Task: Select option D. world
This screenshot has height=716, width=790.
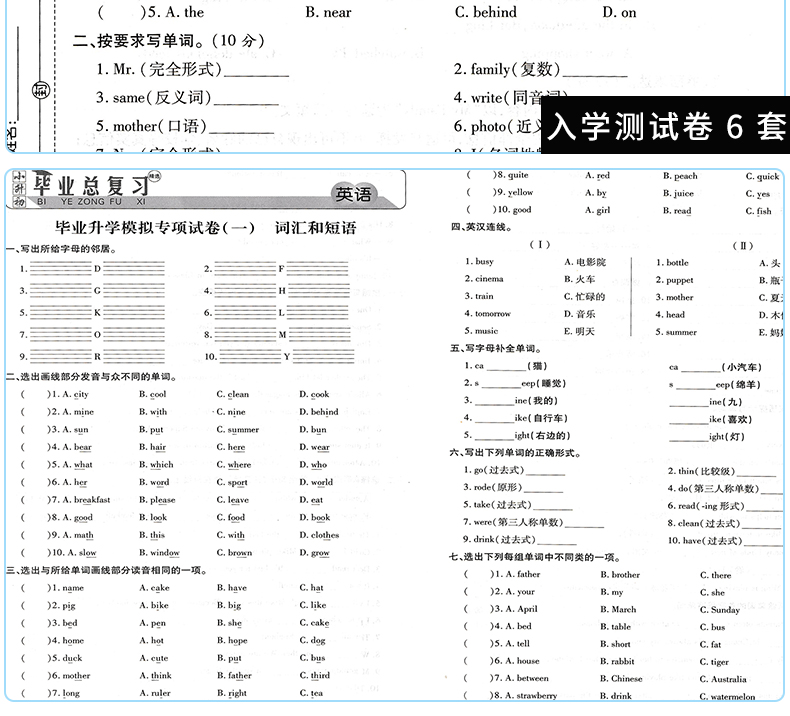Action: (x=316, y=483)
